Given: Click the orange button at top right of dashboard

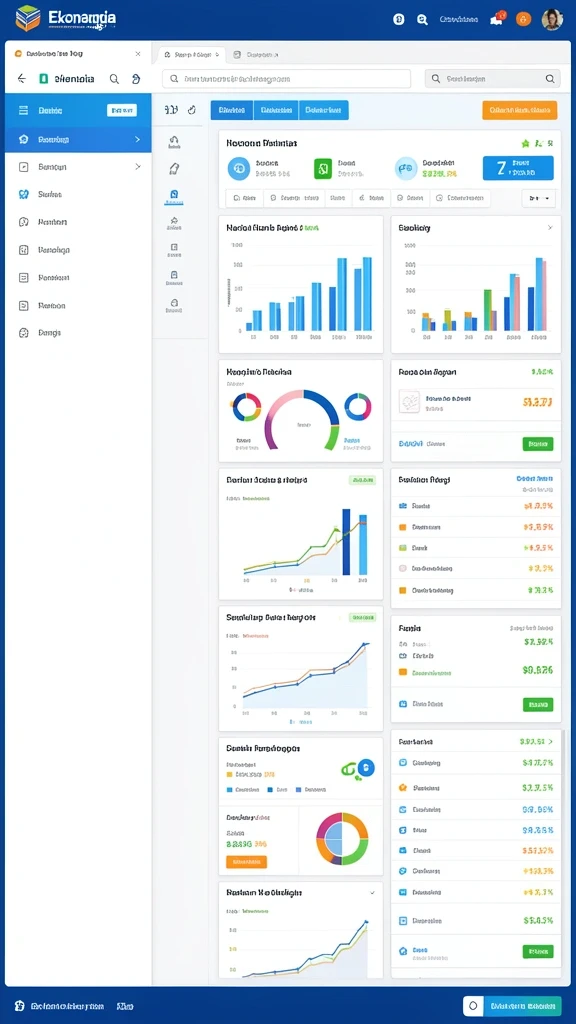Looking at the screenshot, I should point(520,110).
